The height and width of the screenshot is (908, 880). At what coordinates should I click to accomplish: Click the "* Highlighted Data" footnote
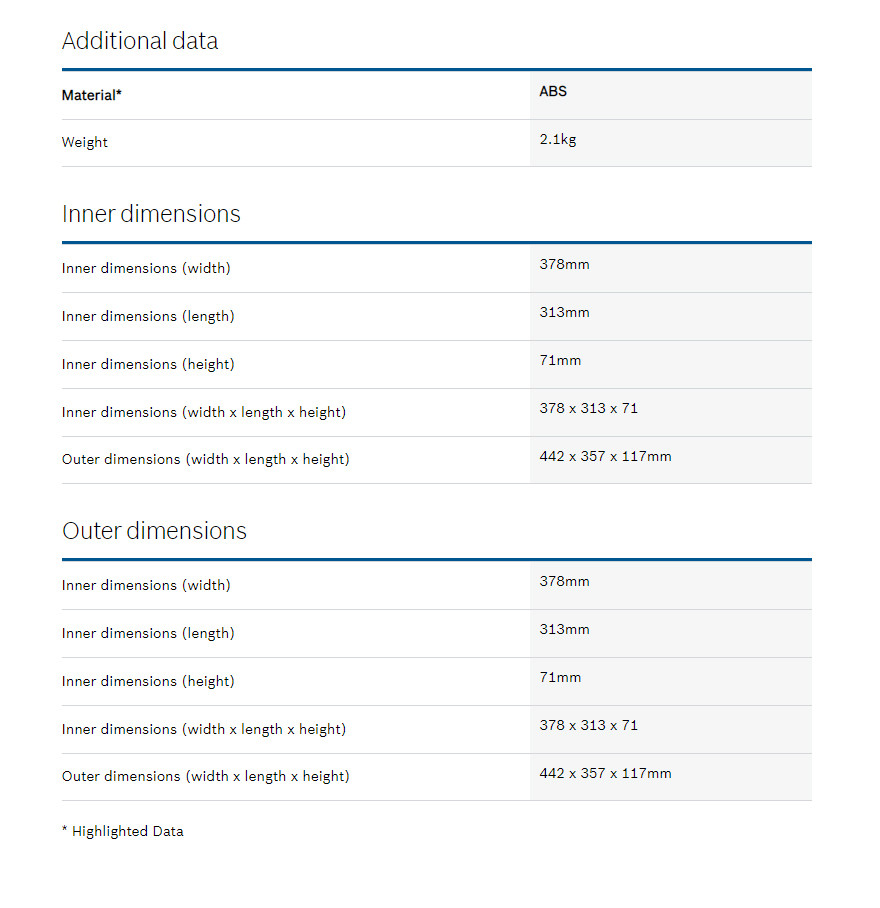click(x=122, y=832)
